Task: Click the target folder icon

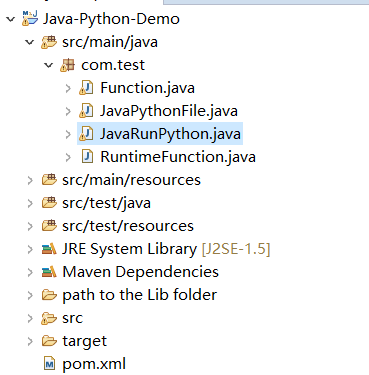Action: coord(49,341)
